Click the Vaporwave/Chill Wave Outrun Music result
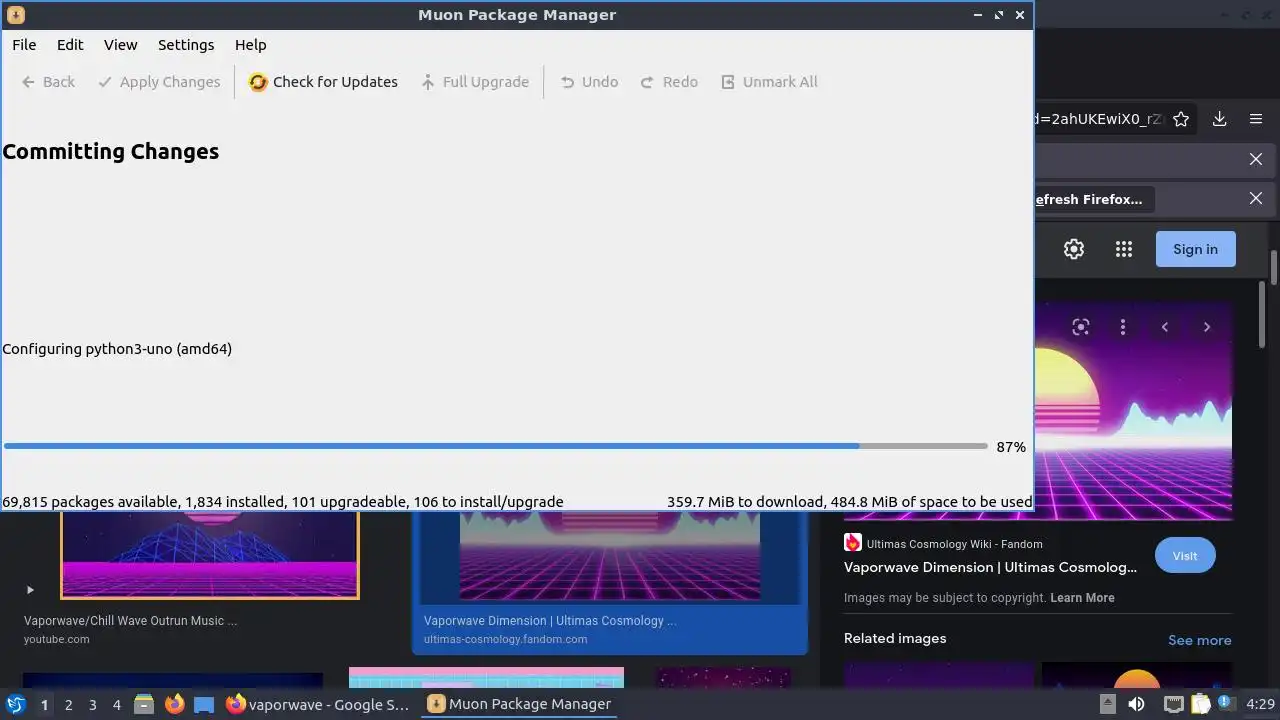The width and height of the screenshot is (1280, 720). click(131, 621)
